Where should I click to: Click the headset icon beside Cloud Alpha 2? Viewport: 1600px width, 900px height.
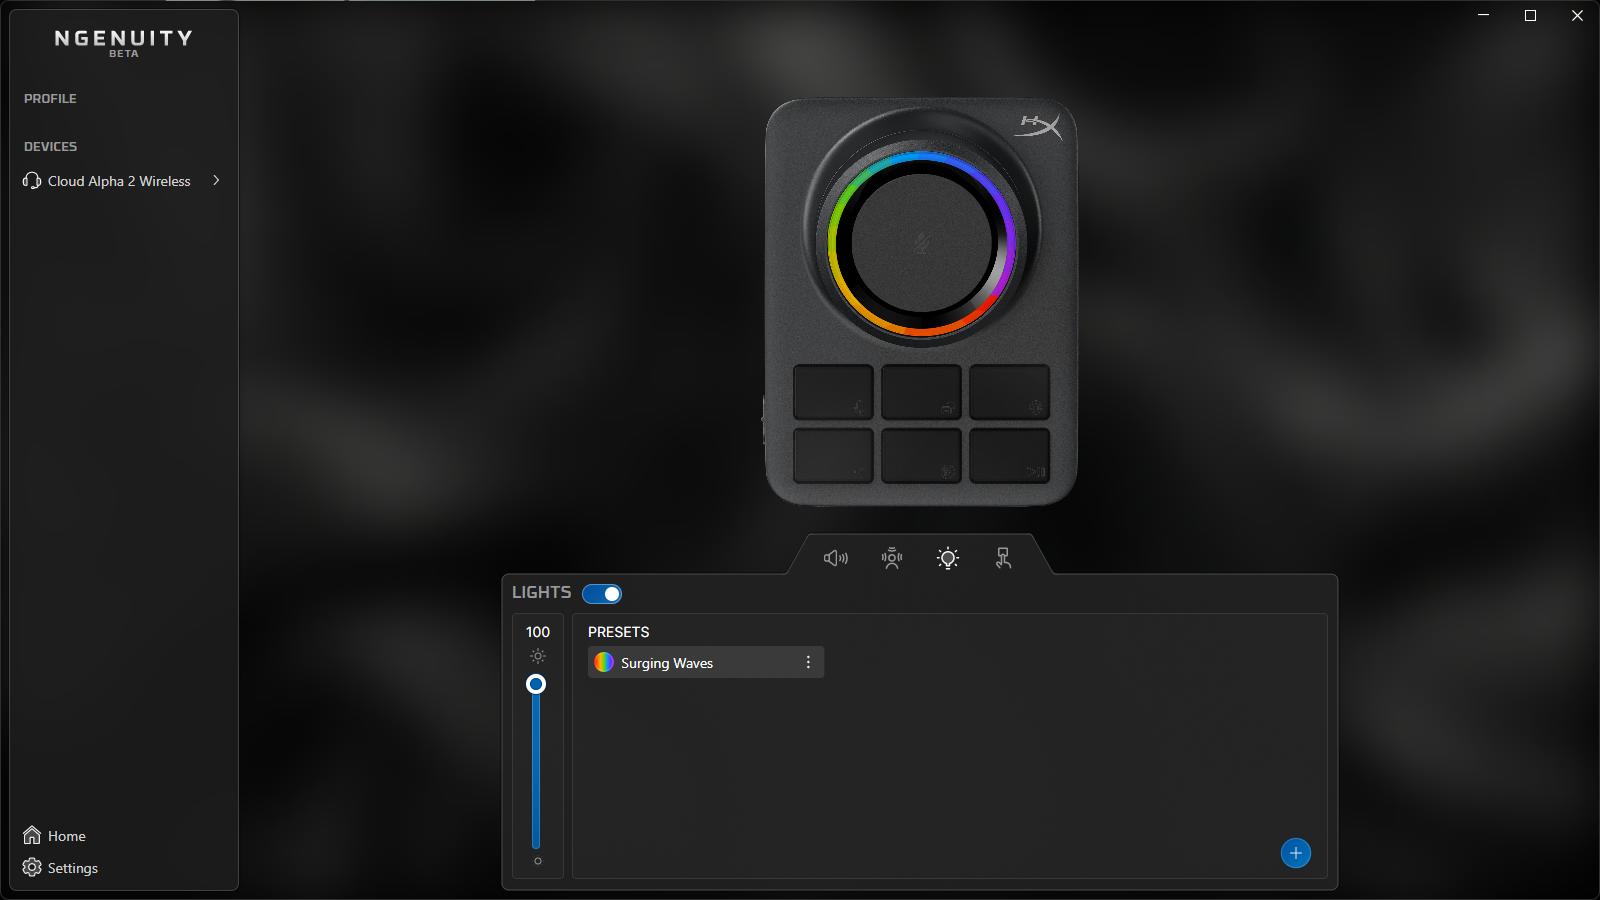coord(32,181)
